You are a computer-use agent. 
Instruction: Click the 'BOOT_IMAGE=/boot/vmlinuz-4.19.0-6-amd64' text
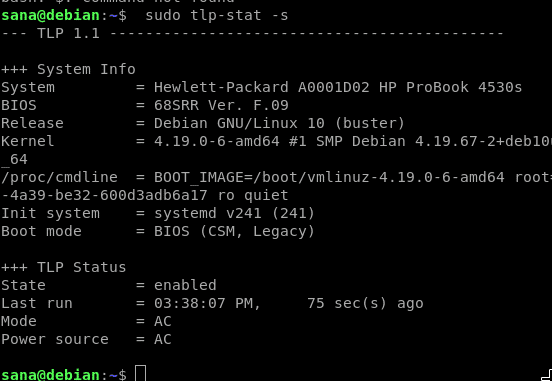coord(329,177)
